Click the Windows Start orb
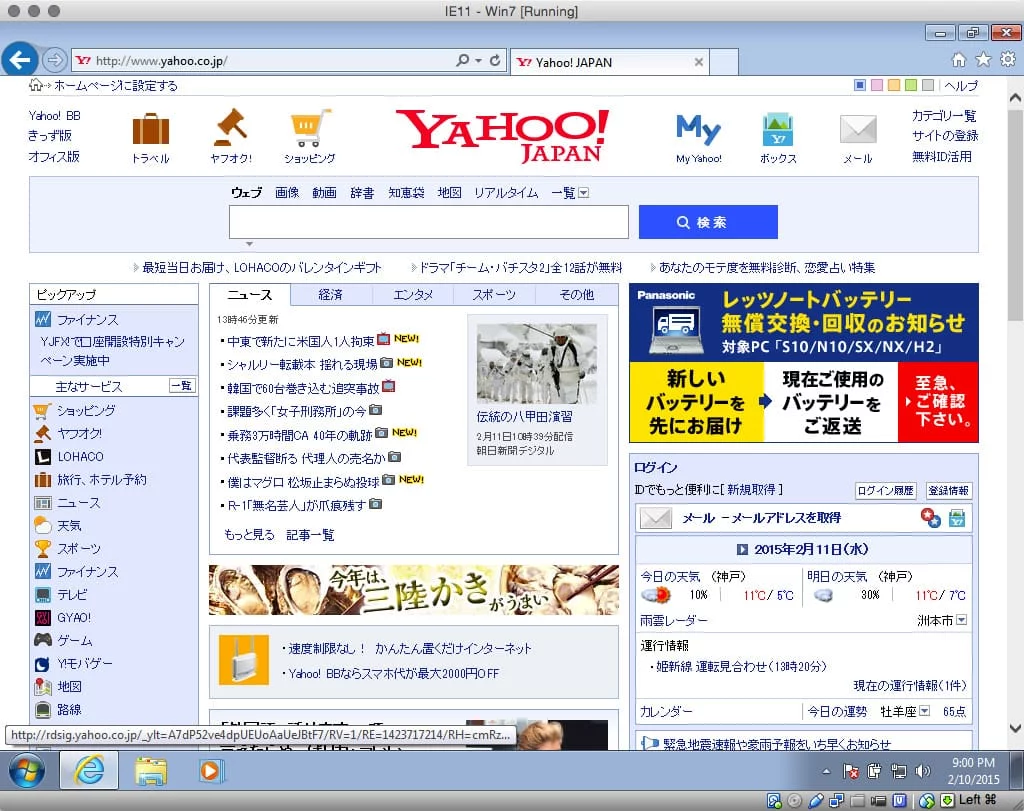Screen dimensions: 1024x811 click(27, 771)
